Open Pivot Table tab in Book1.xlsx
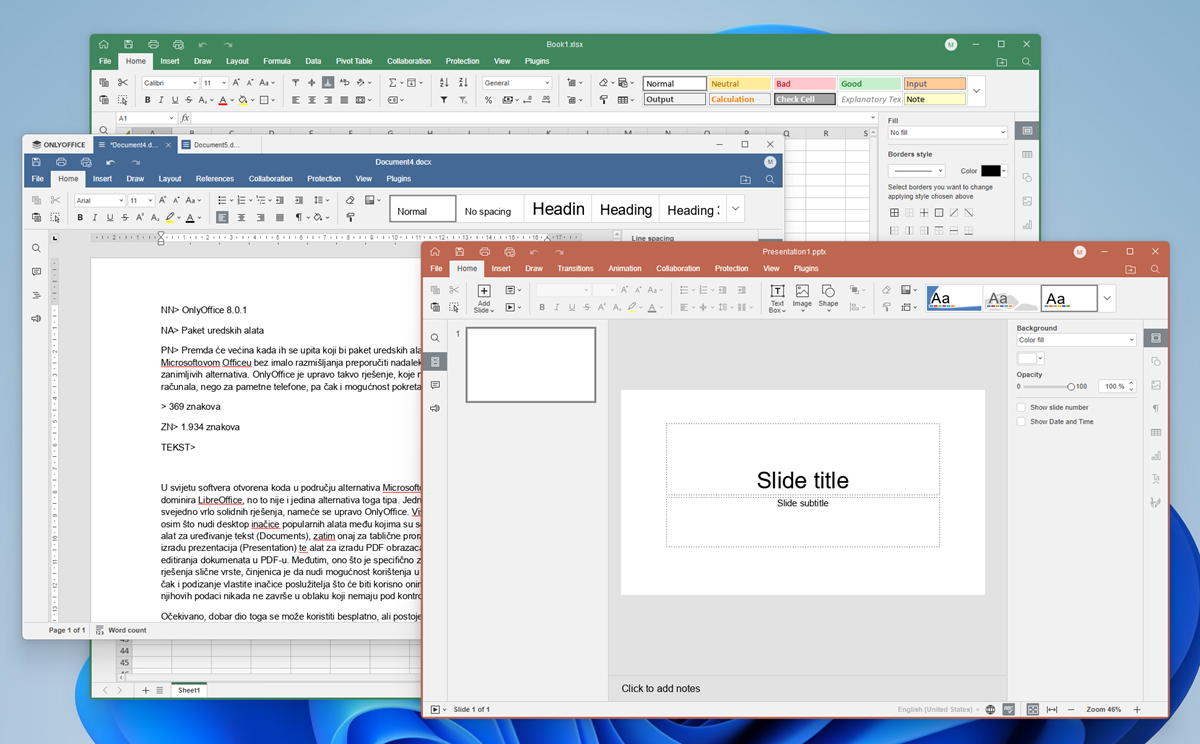Screen dimensions: 1200x744 pos(354,61)
